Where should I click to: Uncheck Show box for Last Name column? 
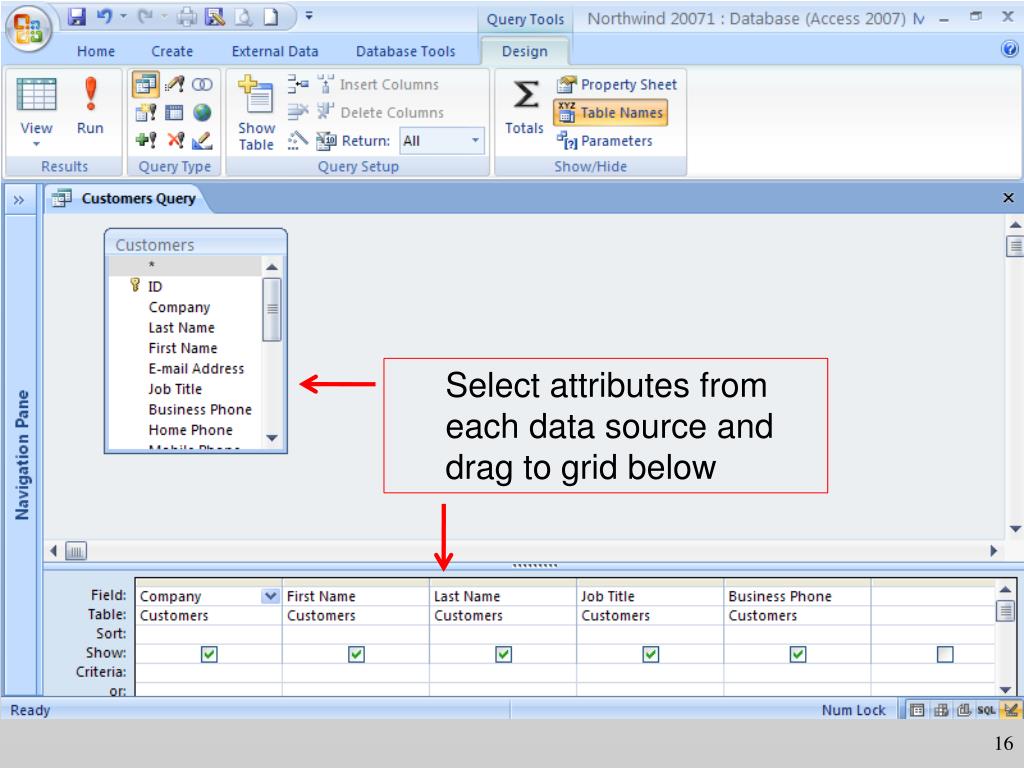click(504, 654)
